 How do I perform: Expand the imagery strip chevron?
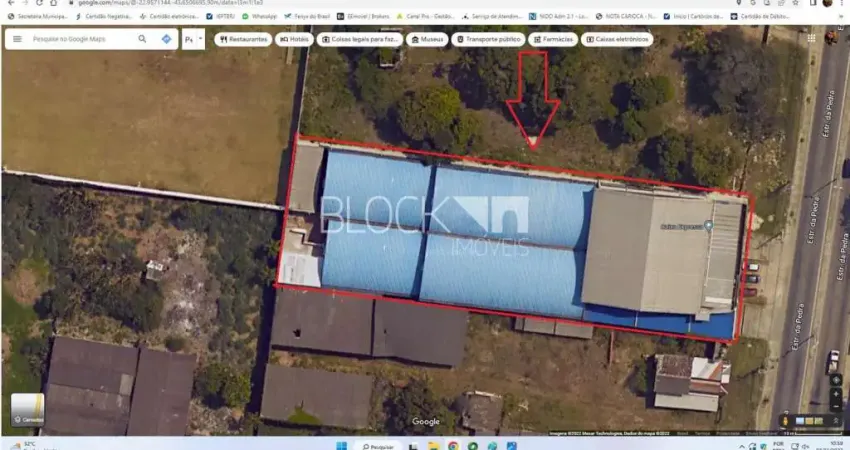coord(835,421)
